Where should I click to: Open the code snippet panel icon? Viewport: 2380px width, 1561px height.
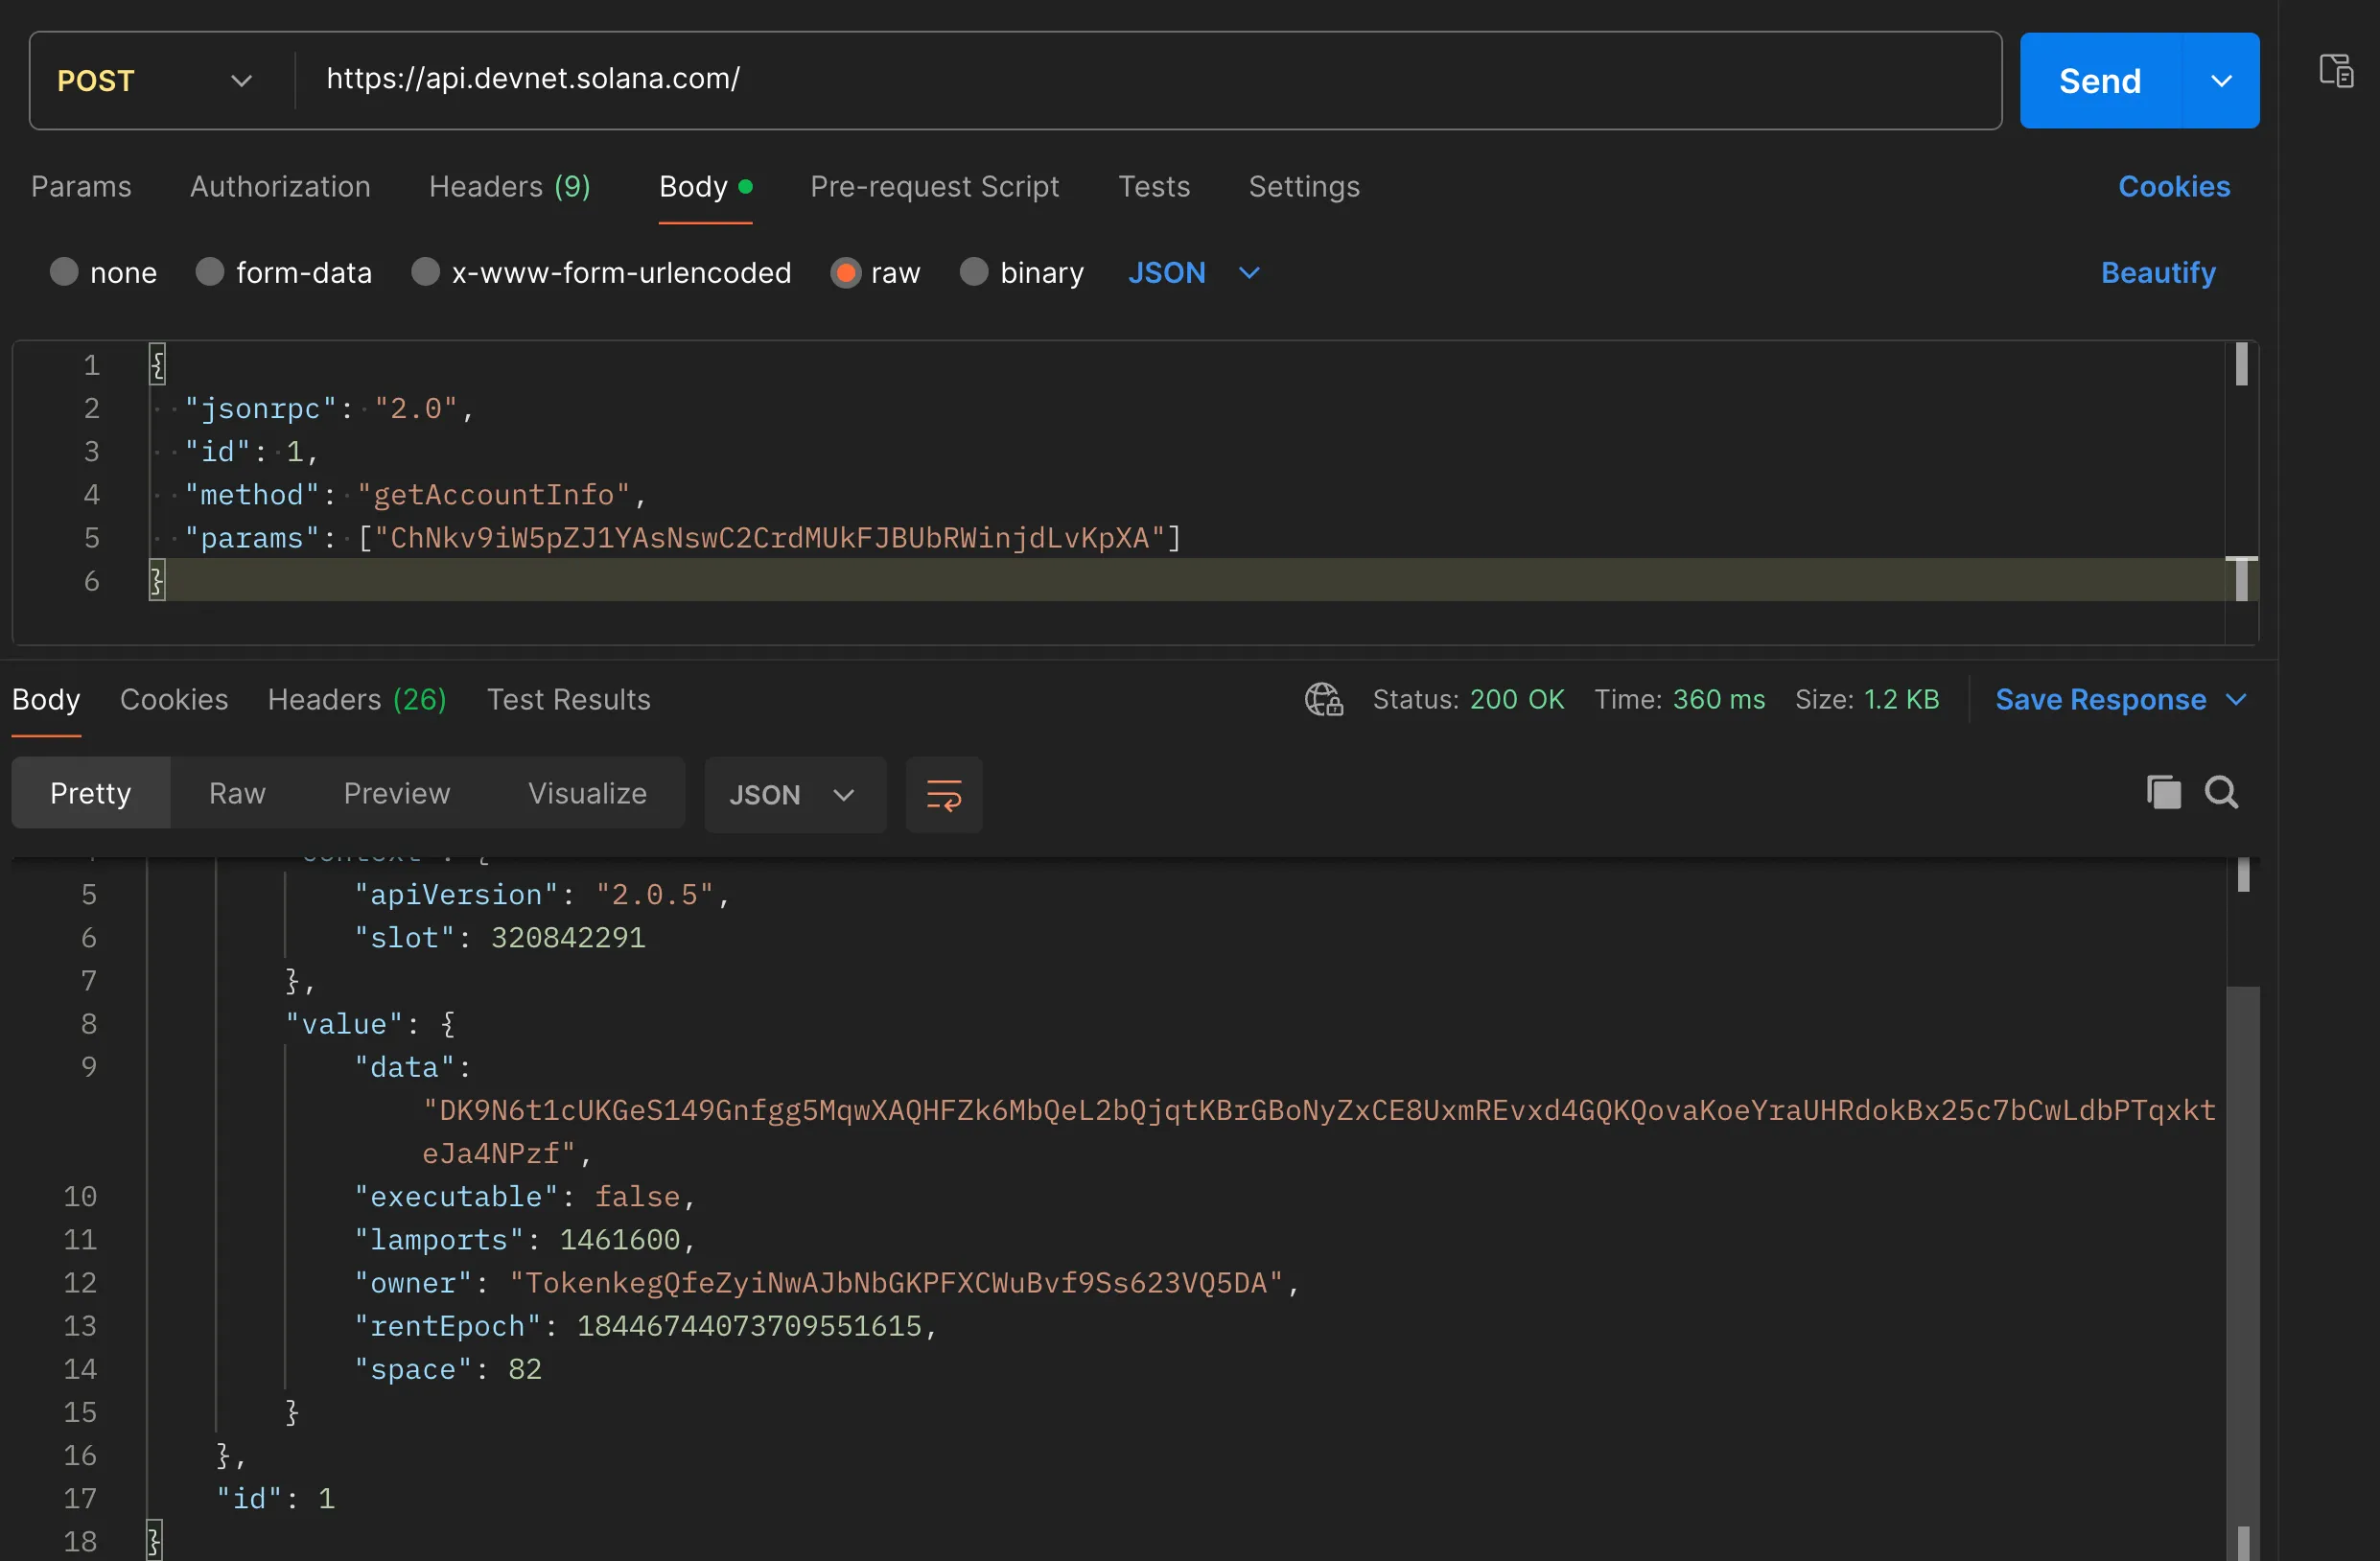2336,69
